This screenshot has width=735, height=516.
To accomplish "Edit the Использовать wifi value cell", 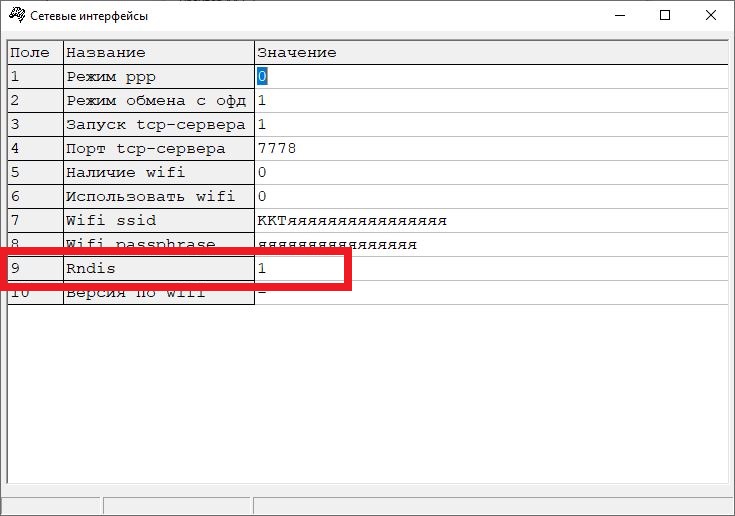I will 490,197.
